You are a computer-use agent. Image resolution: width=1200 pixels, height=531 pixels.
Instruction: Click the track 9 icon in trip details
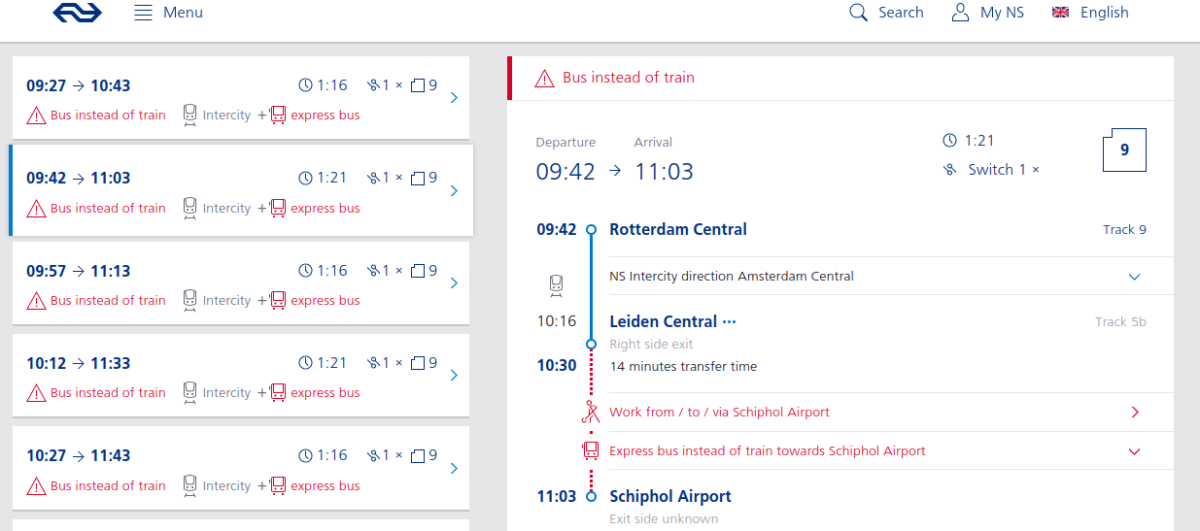tap(1124, 150)
